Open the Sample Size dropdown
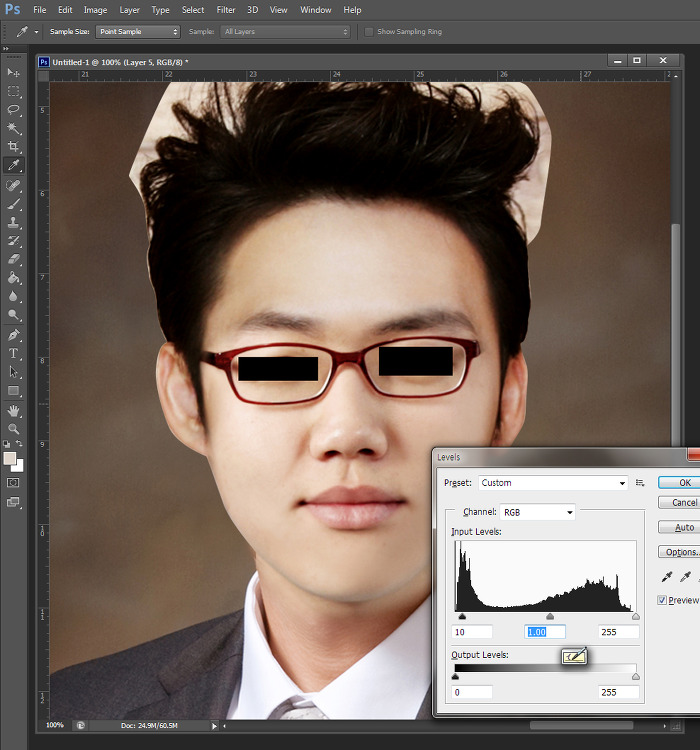 pos(138,32)
